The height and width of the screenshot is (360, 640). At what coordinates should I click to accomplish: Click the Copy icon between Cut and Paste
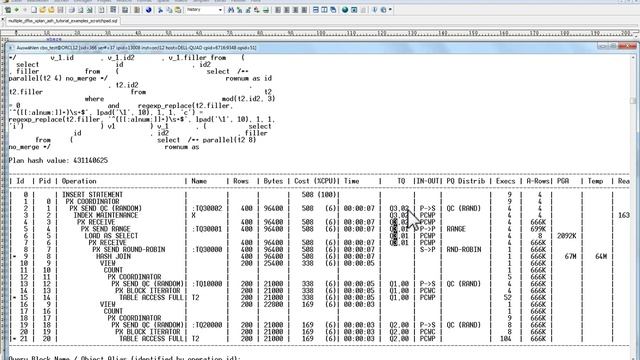click(x=169, y=9)
